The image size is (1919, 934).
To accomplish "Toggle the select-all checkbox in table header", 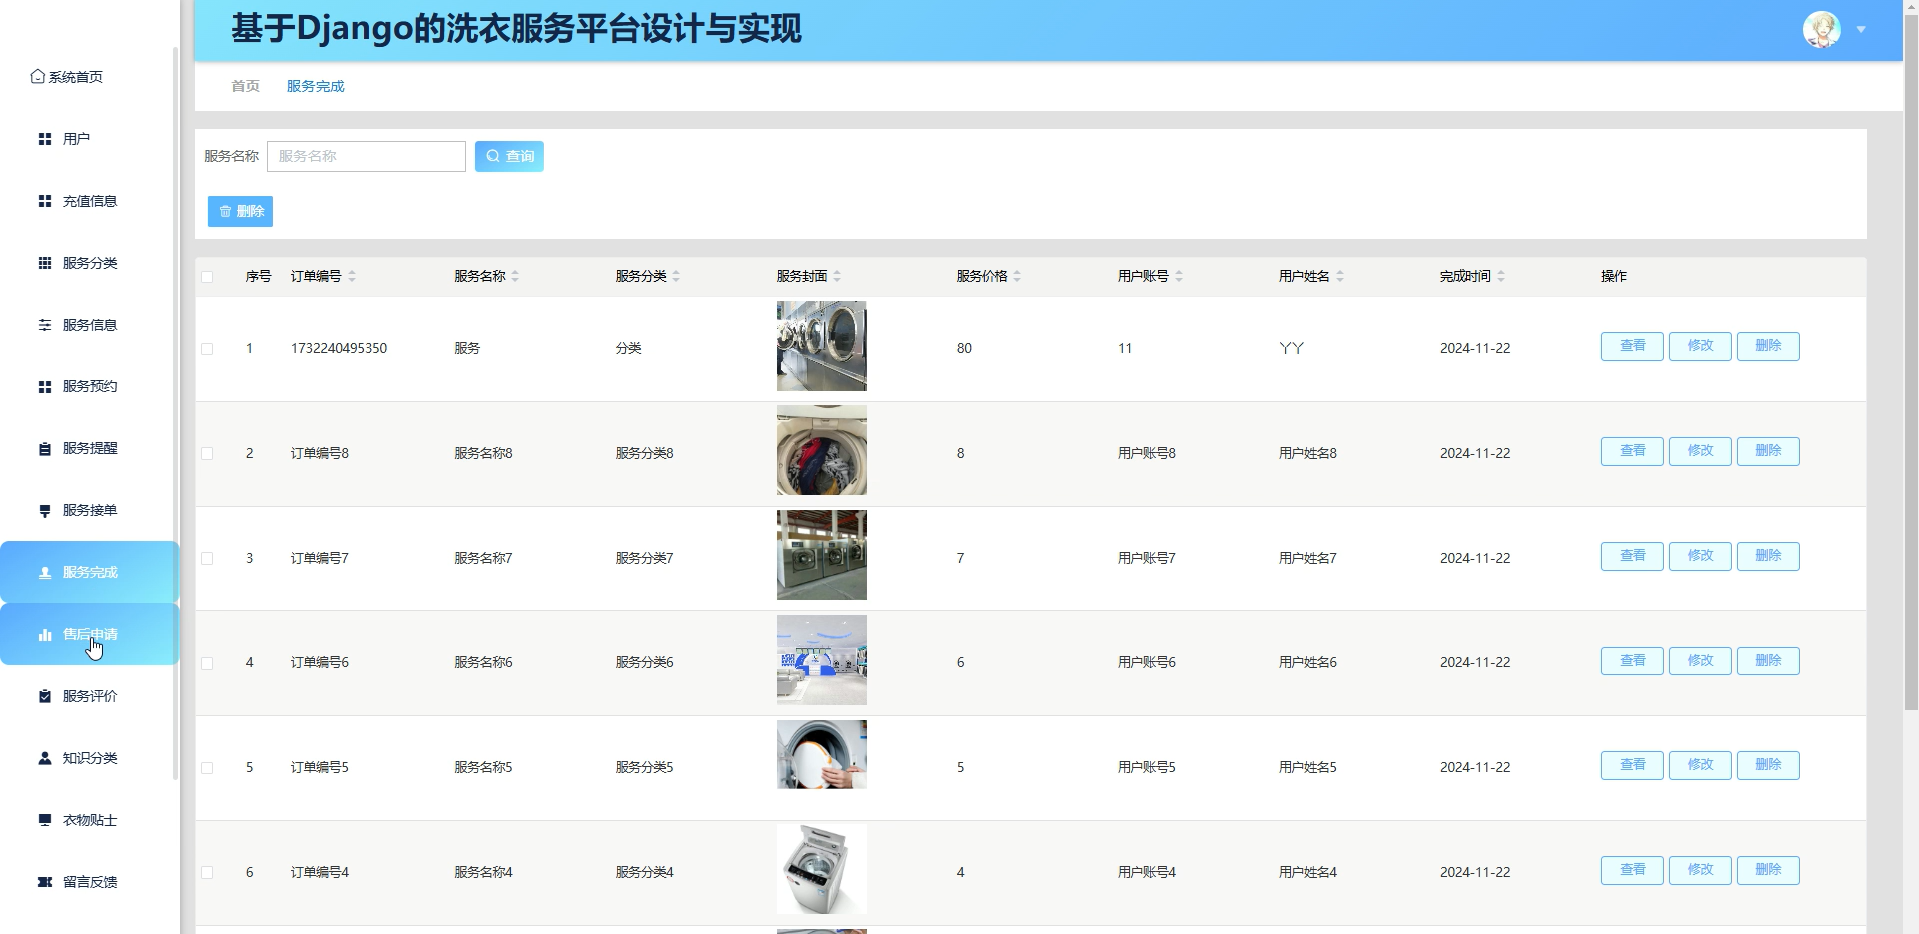I will (x=207, y=277).
